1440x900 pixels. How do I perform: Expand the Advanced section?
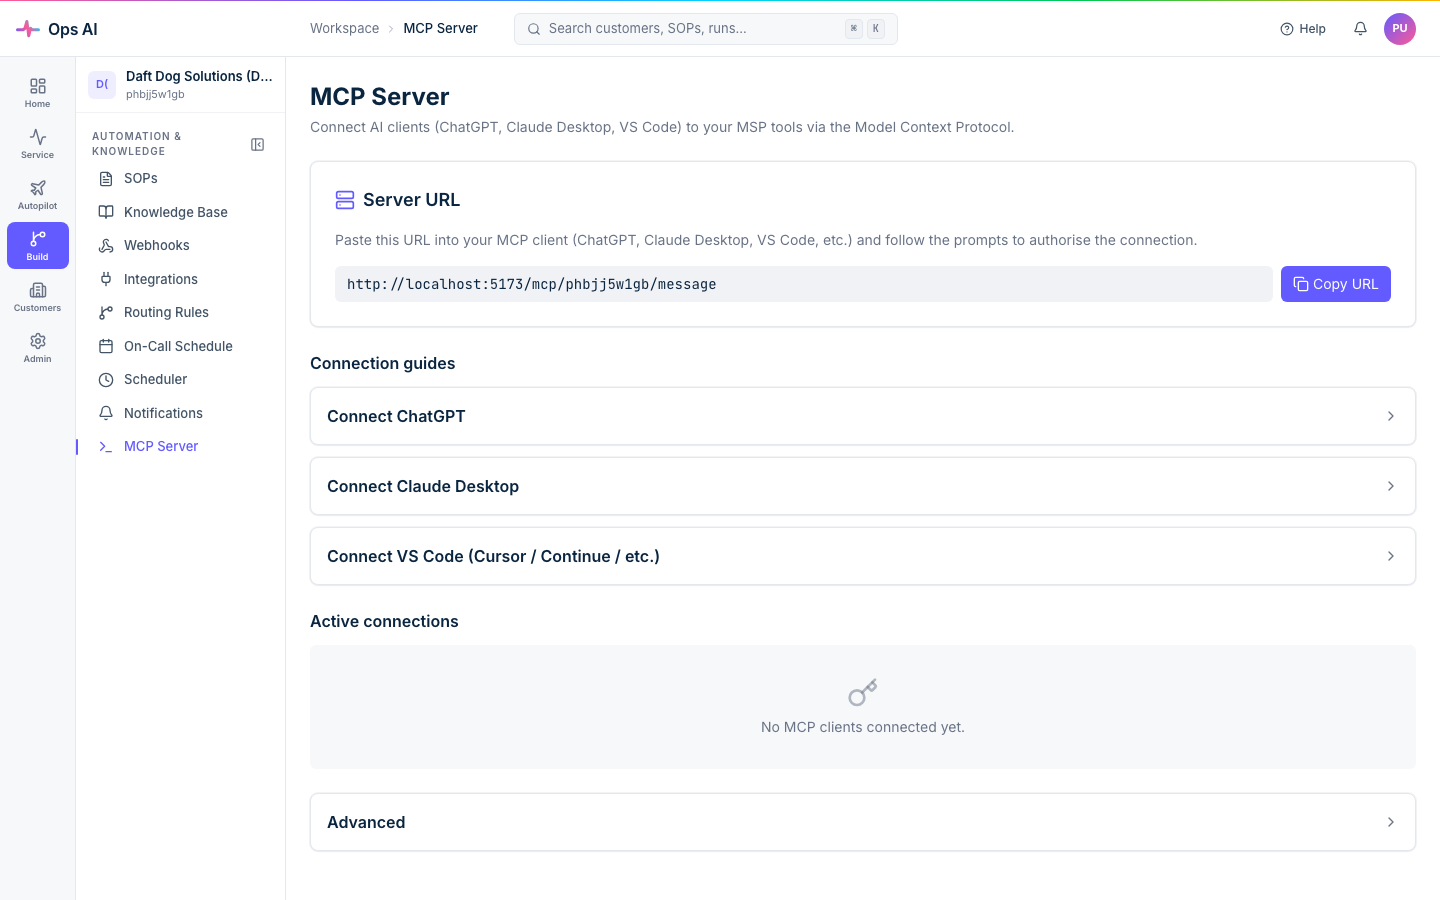coord(863,822)
